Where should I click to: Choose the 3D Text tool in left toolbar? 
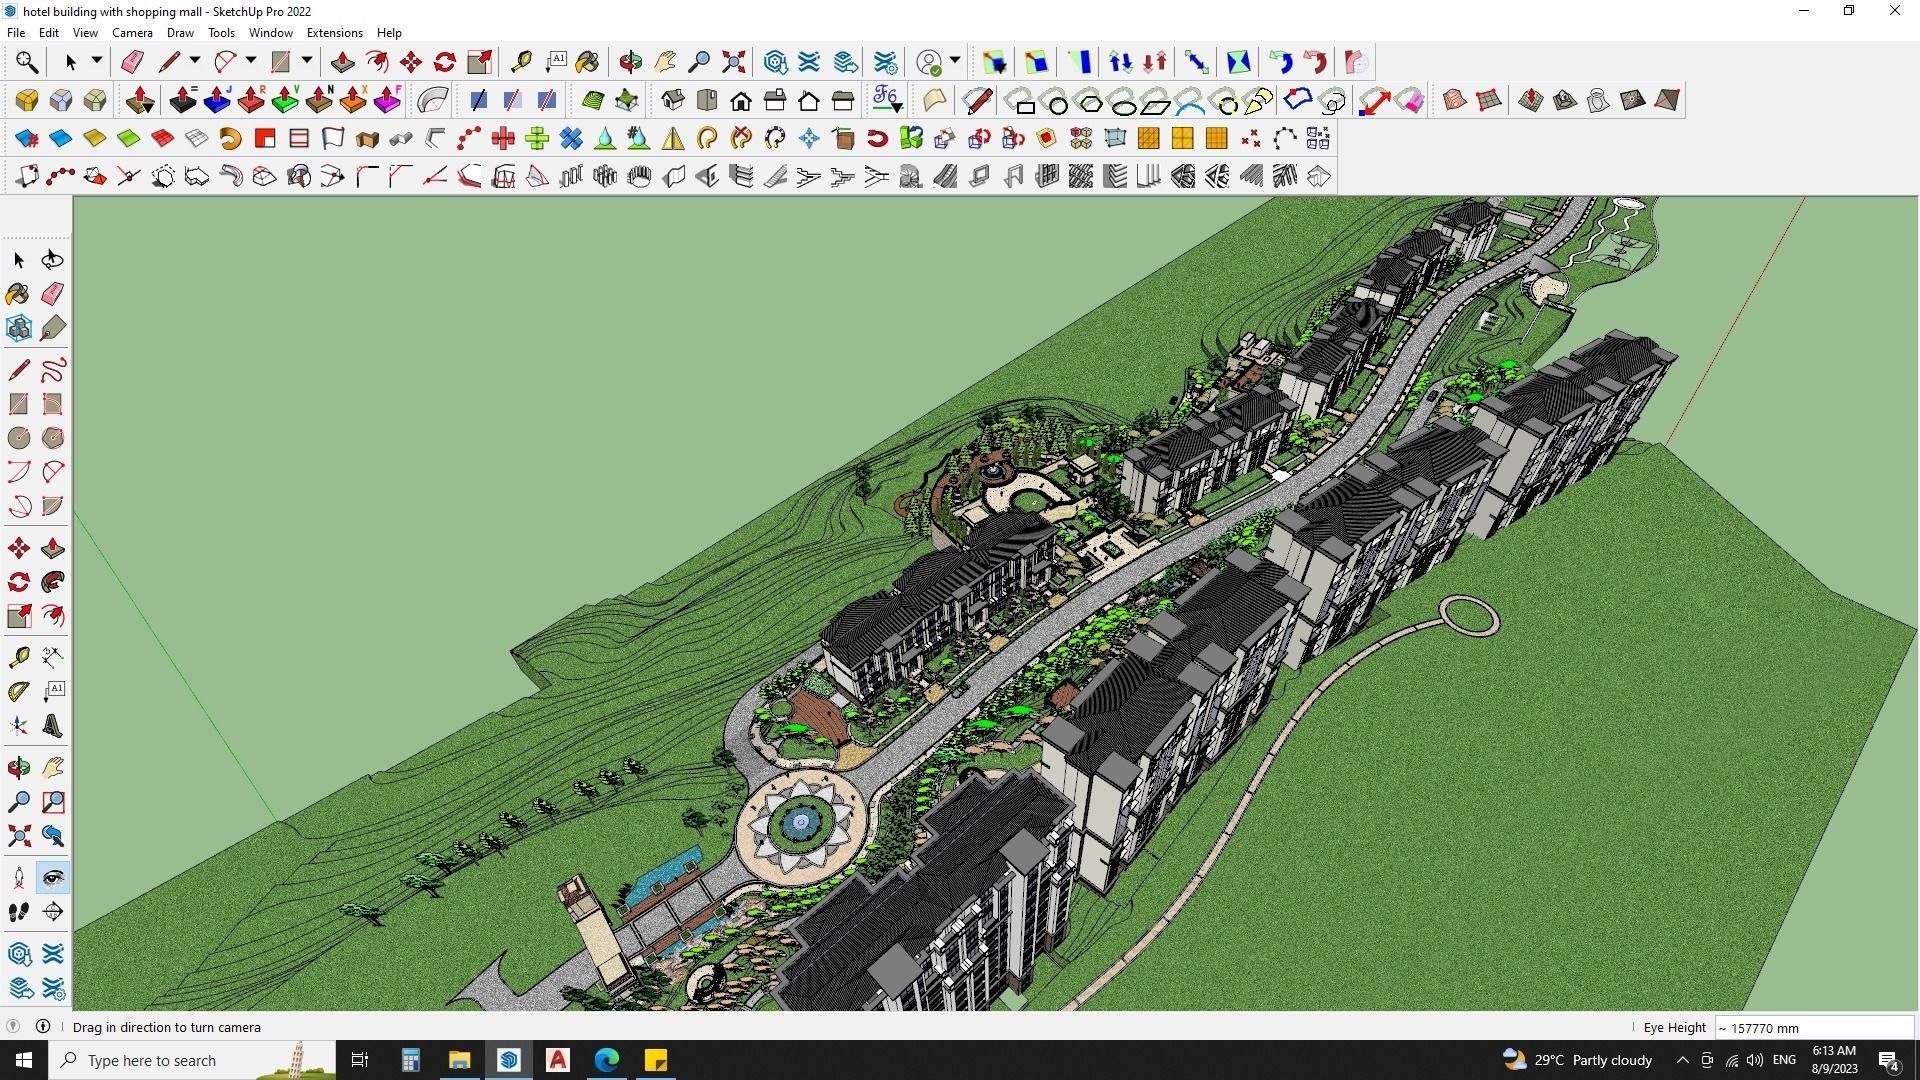tap(53, 726)
